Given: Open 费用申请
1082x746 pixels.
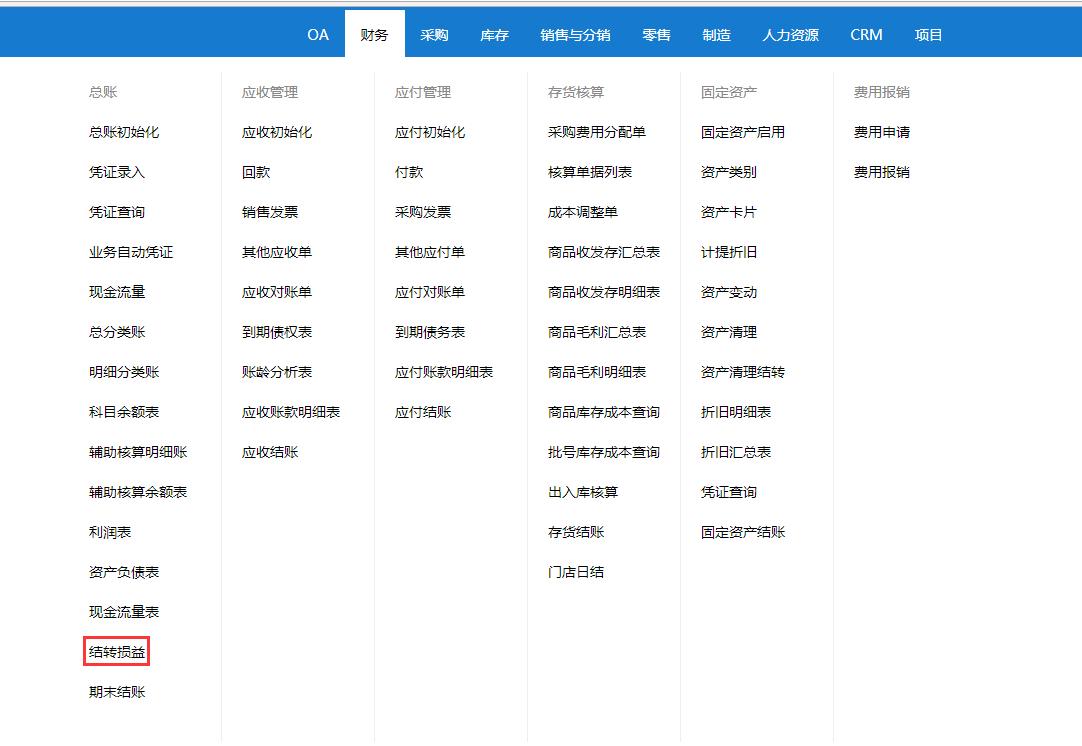Looking at the screenshot, I should coord(882,132).
